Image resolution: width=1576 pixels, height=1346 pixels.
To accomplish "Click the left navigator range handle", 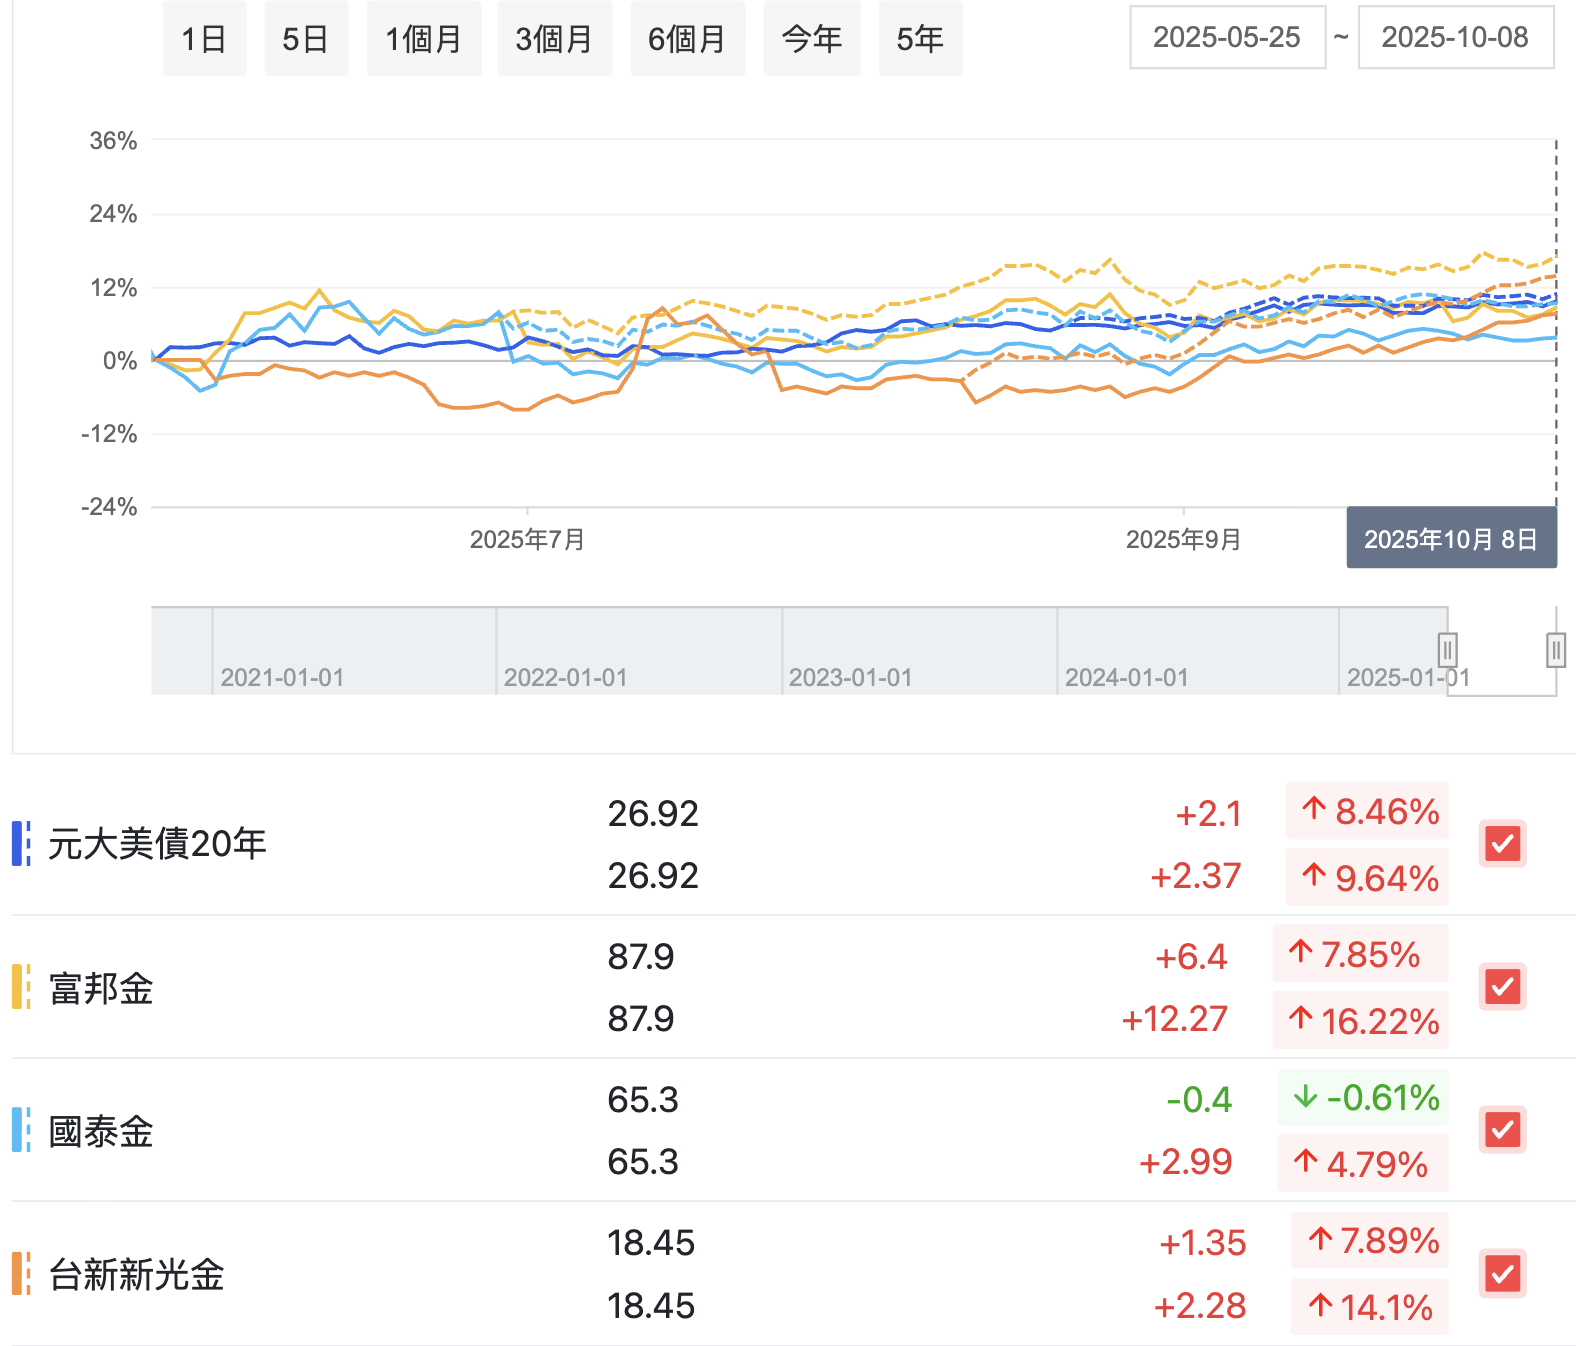I will [x=1447, y=650].
